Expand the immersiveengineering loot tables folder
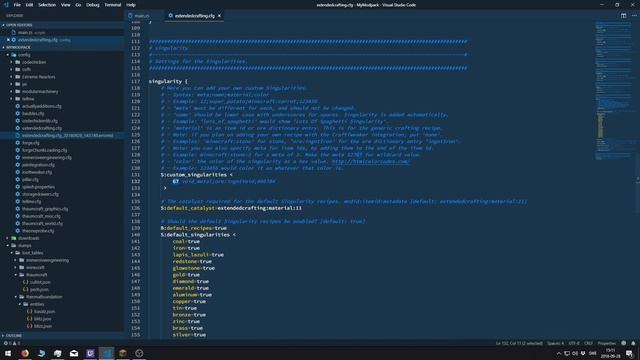The width and height of the screenshot is (640, 360). (47, 260)
